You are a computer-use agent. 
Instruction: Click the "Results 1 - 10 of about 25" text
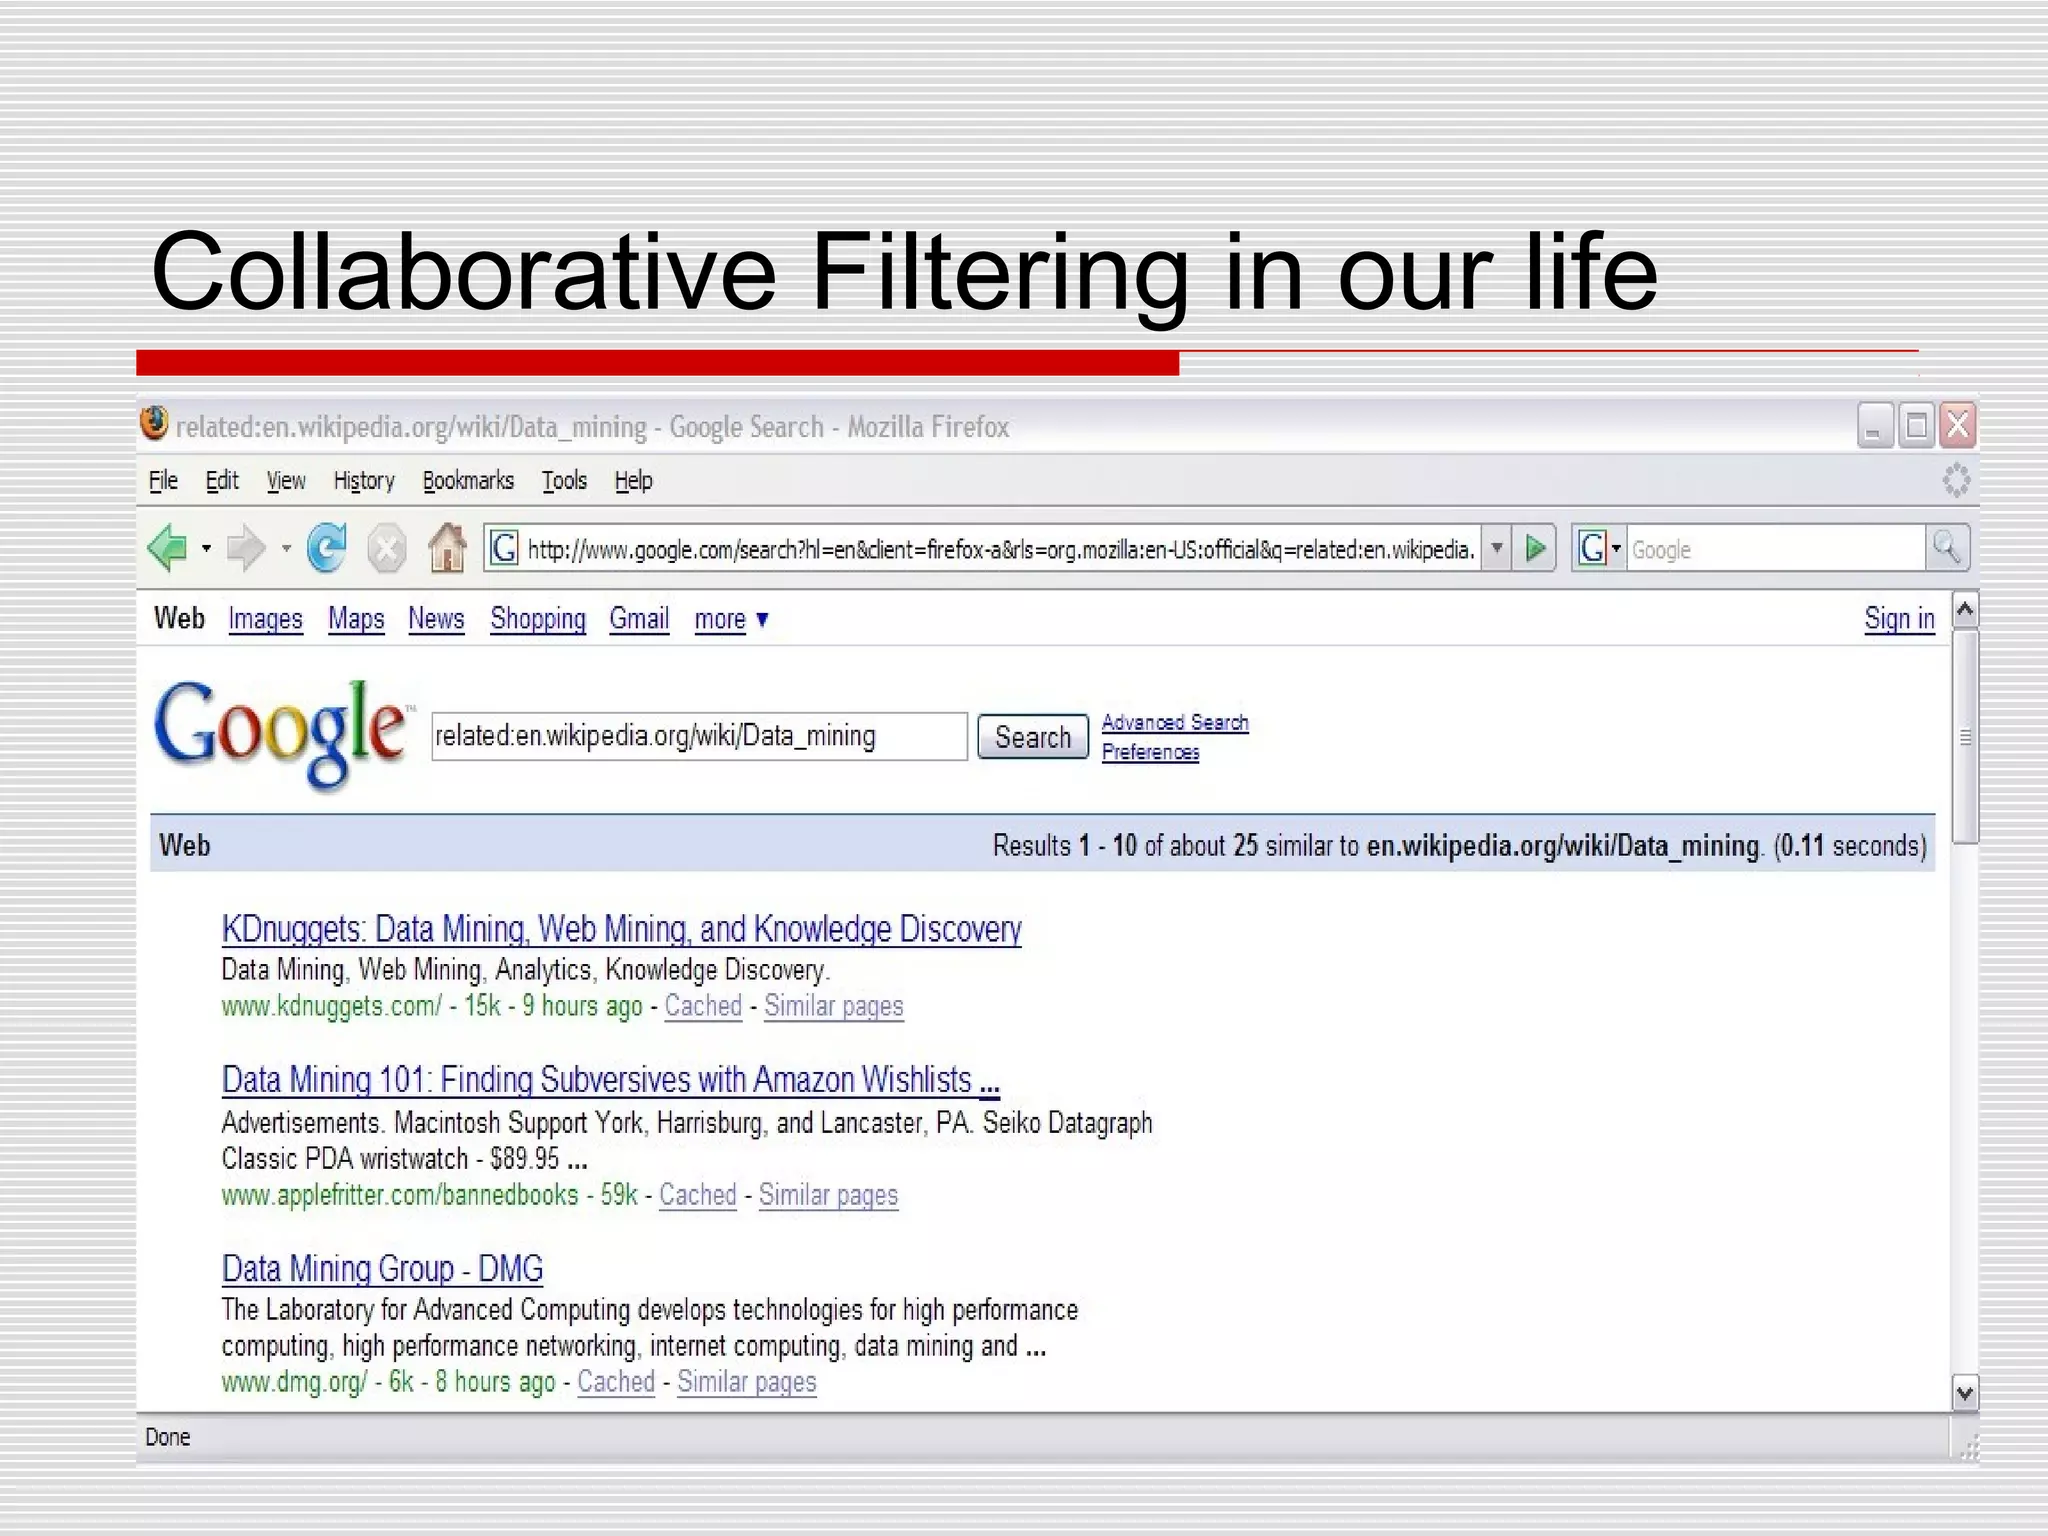[1125, 846]
